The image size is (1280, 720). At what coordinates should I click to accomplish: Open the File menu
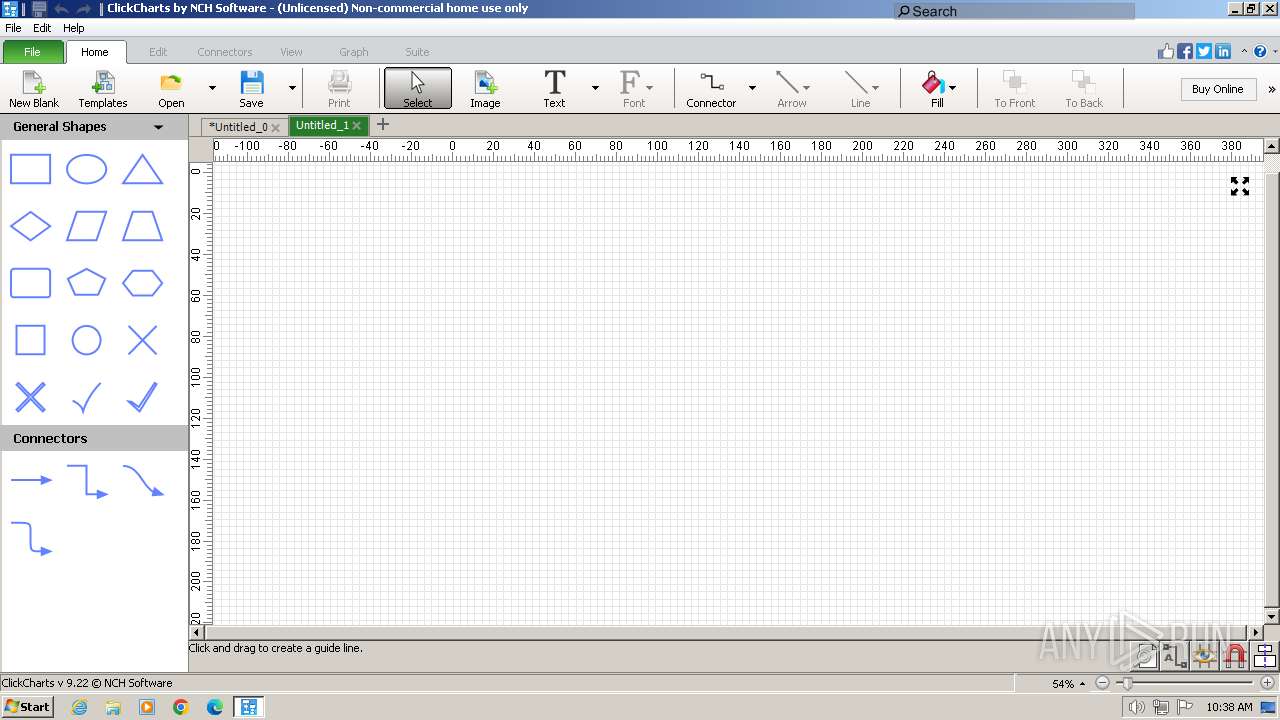tap(13, 28)
